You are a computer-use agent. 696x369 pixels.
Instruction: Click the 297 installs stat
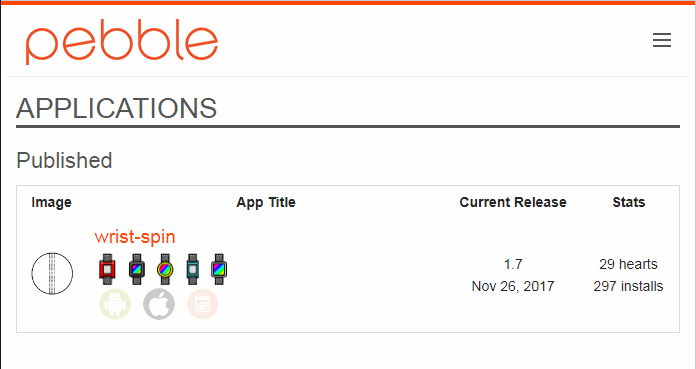tap(628, 286)
